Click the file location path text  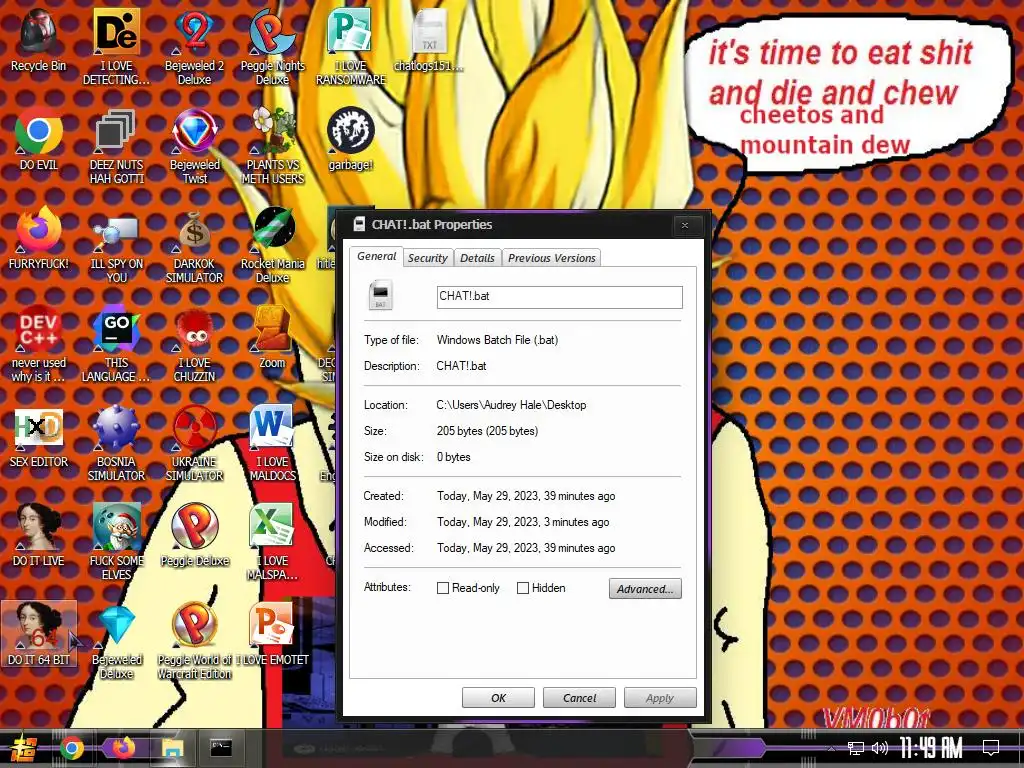(x=511, y=405)
